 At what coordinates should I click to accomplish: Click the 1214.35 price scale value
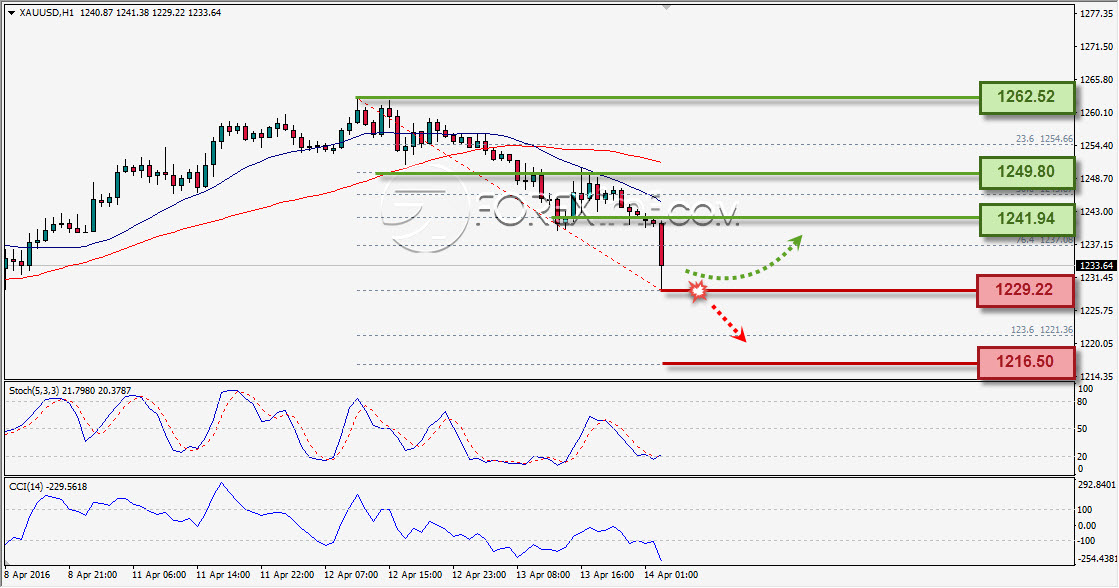(1097, 376)
